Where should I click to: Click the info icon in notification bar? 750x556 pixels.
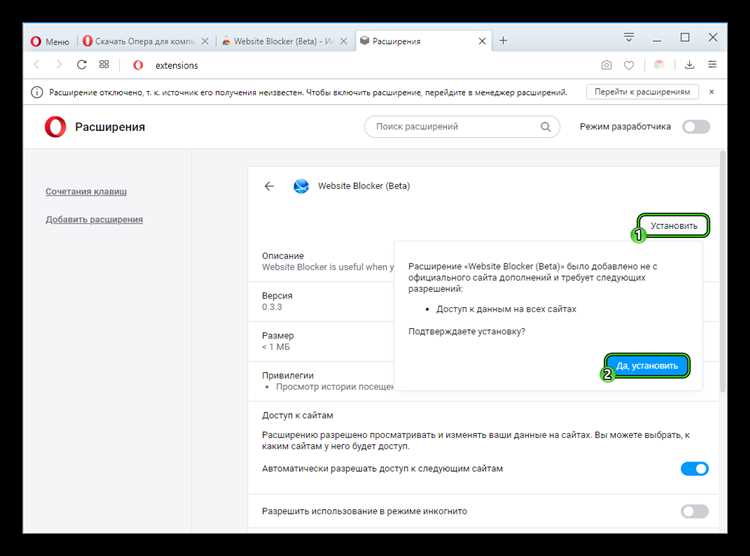[37, 92]
